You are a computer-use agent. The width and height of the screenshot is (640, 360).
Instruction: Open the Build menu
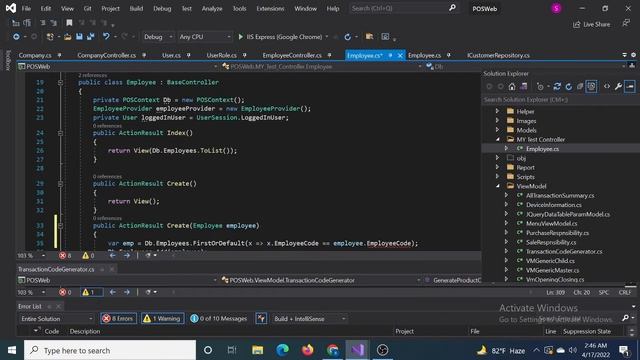point(136,9)
